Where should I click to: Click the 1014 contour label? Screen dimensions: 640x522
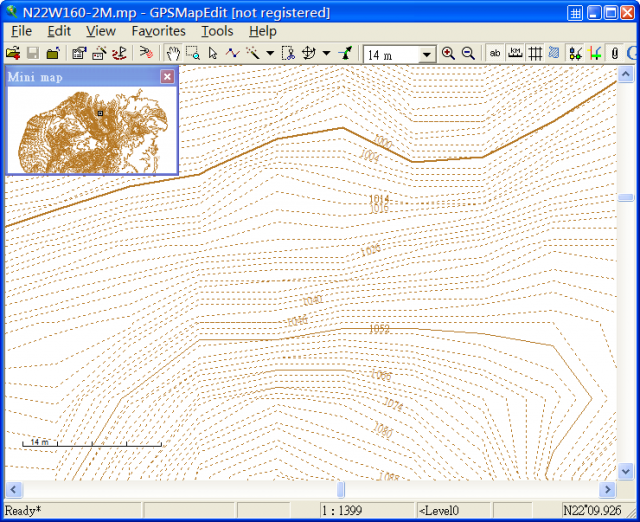tap(379, 199)
